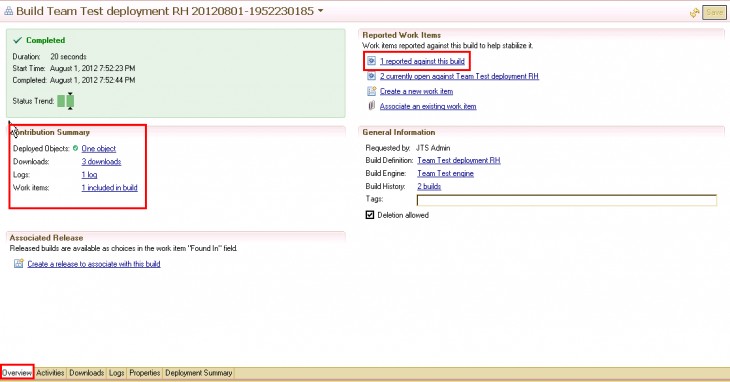Open the 'One object' link

click(99, 148)
